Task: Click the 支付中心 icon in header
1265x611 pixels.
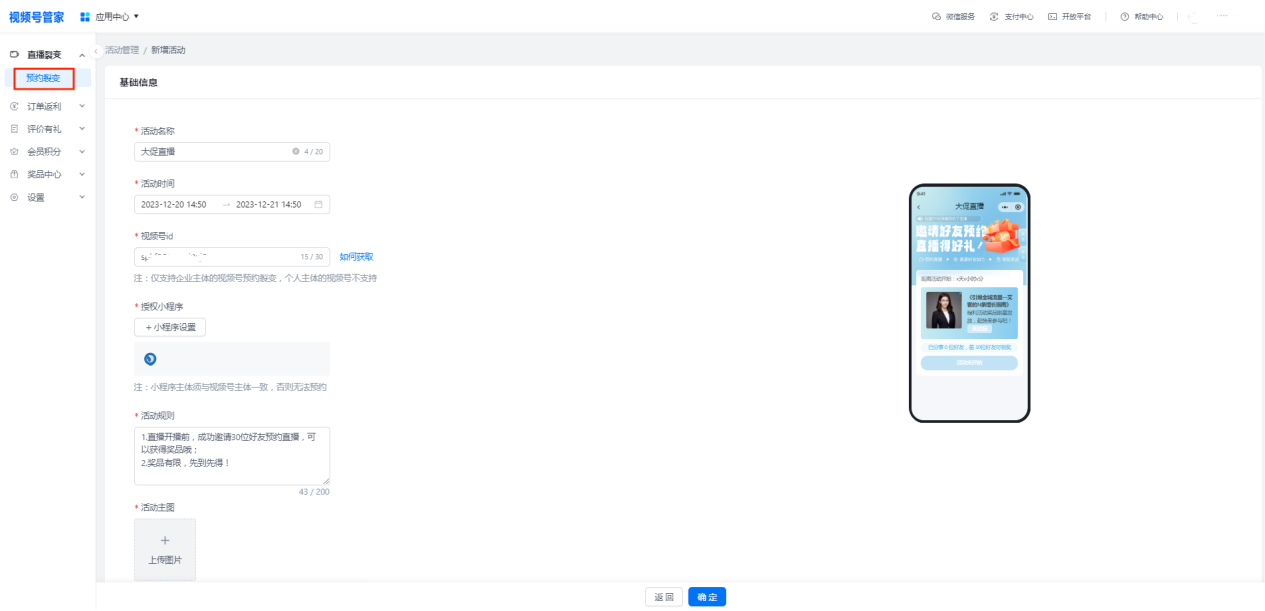Action: coord(994,17)
